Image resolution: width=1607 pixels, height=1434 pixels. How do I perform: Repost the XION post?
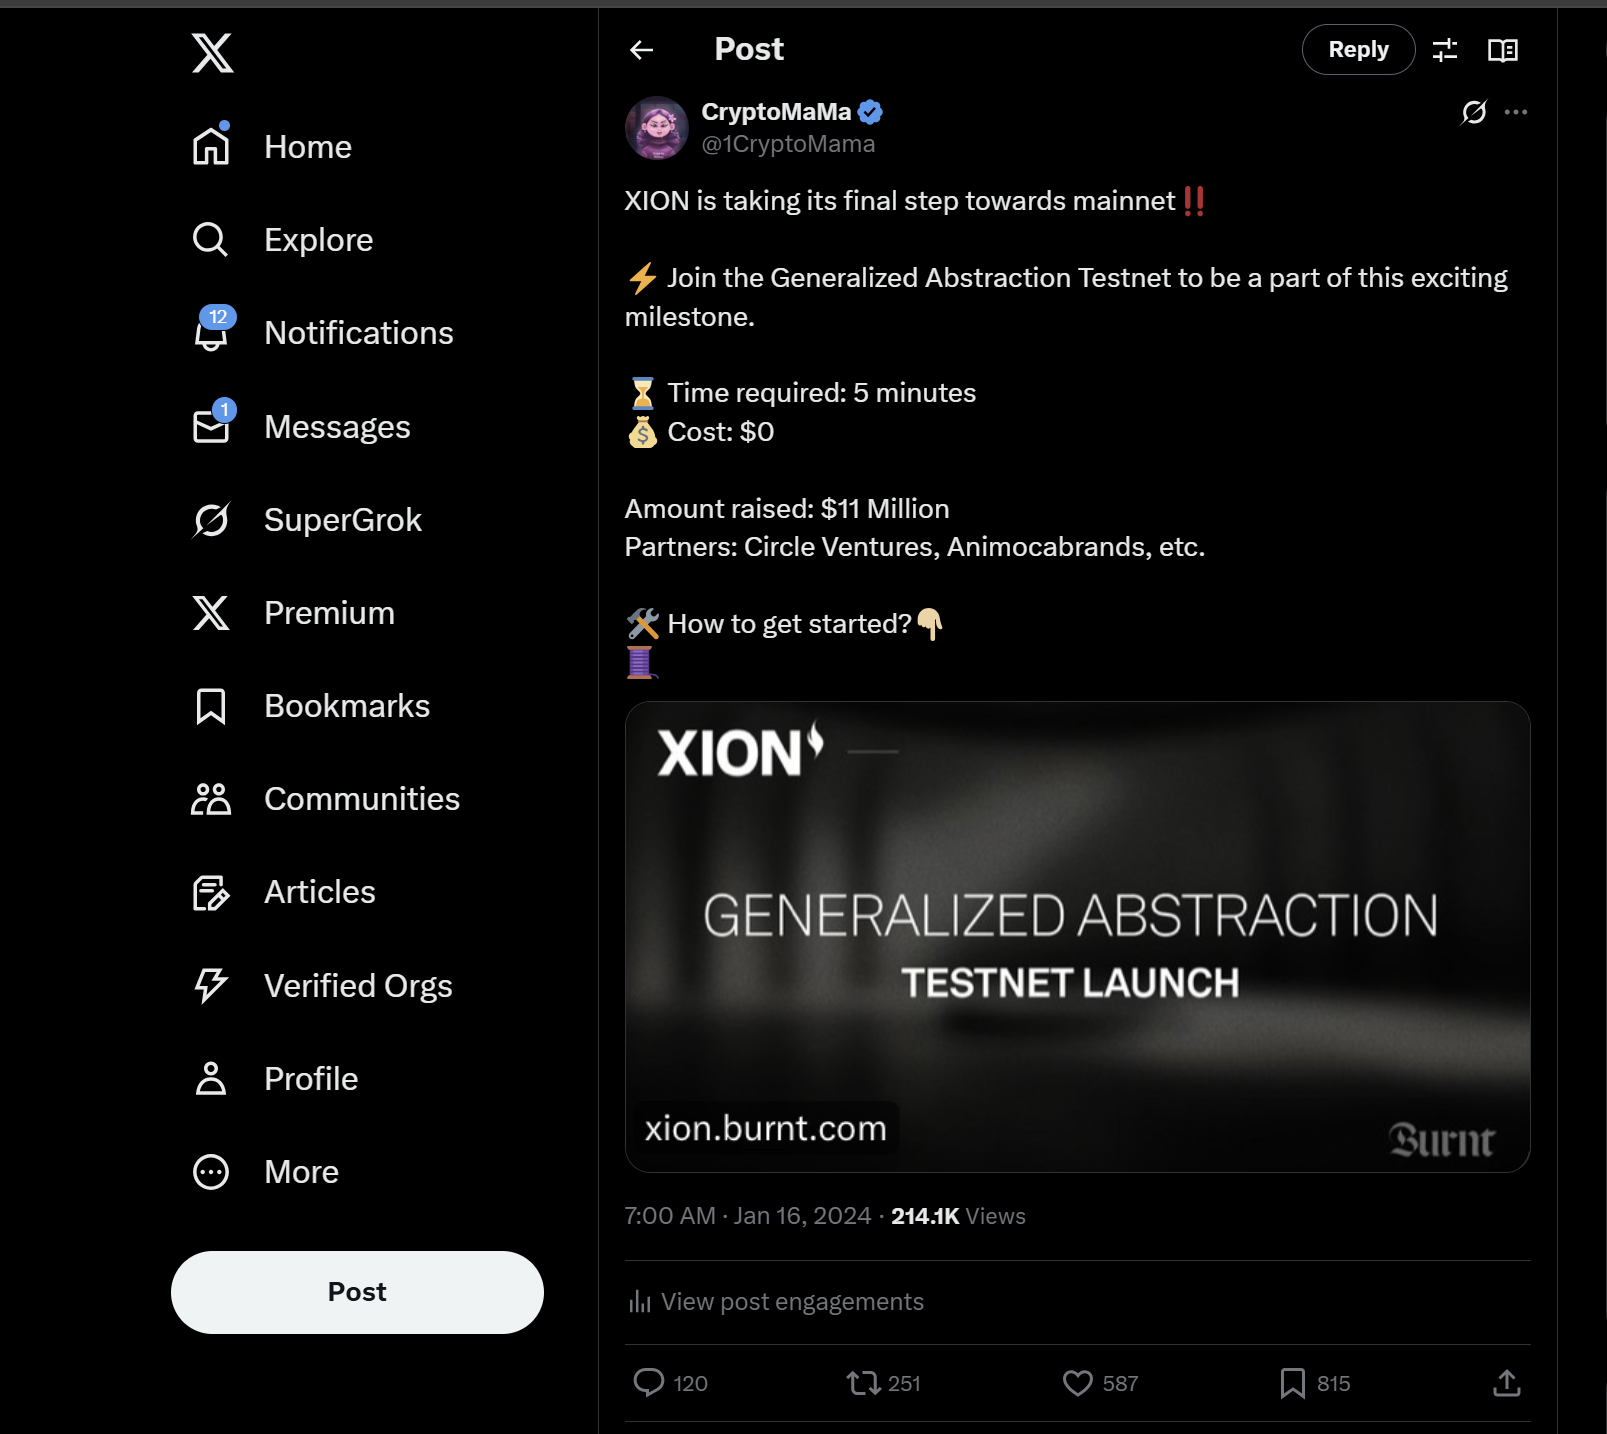[862, 1383]
